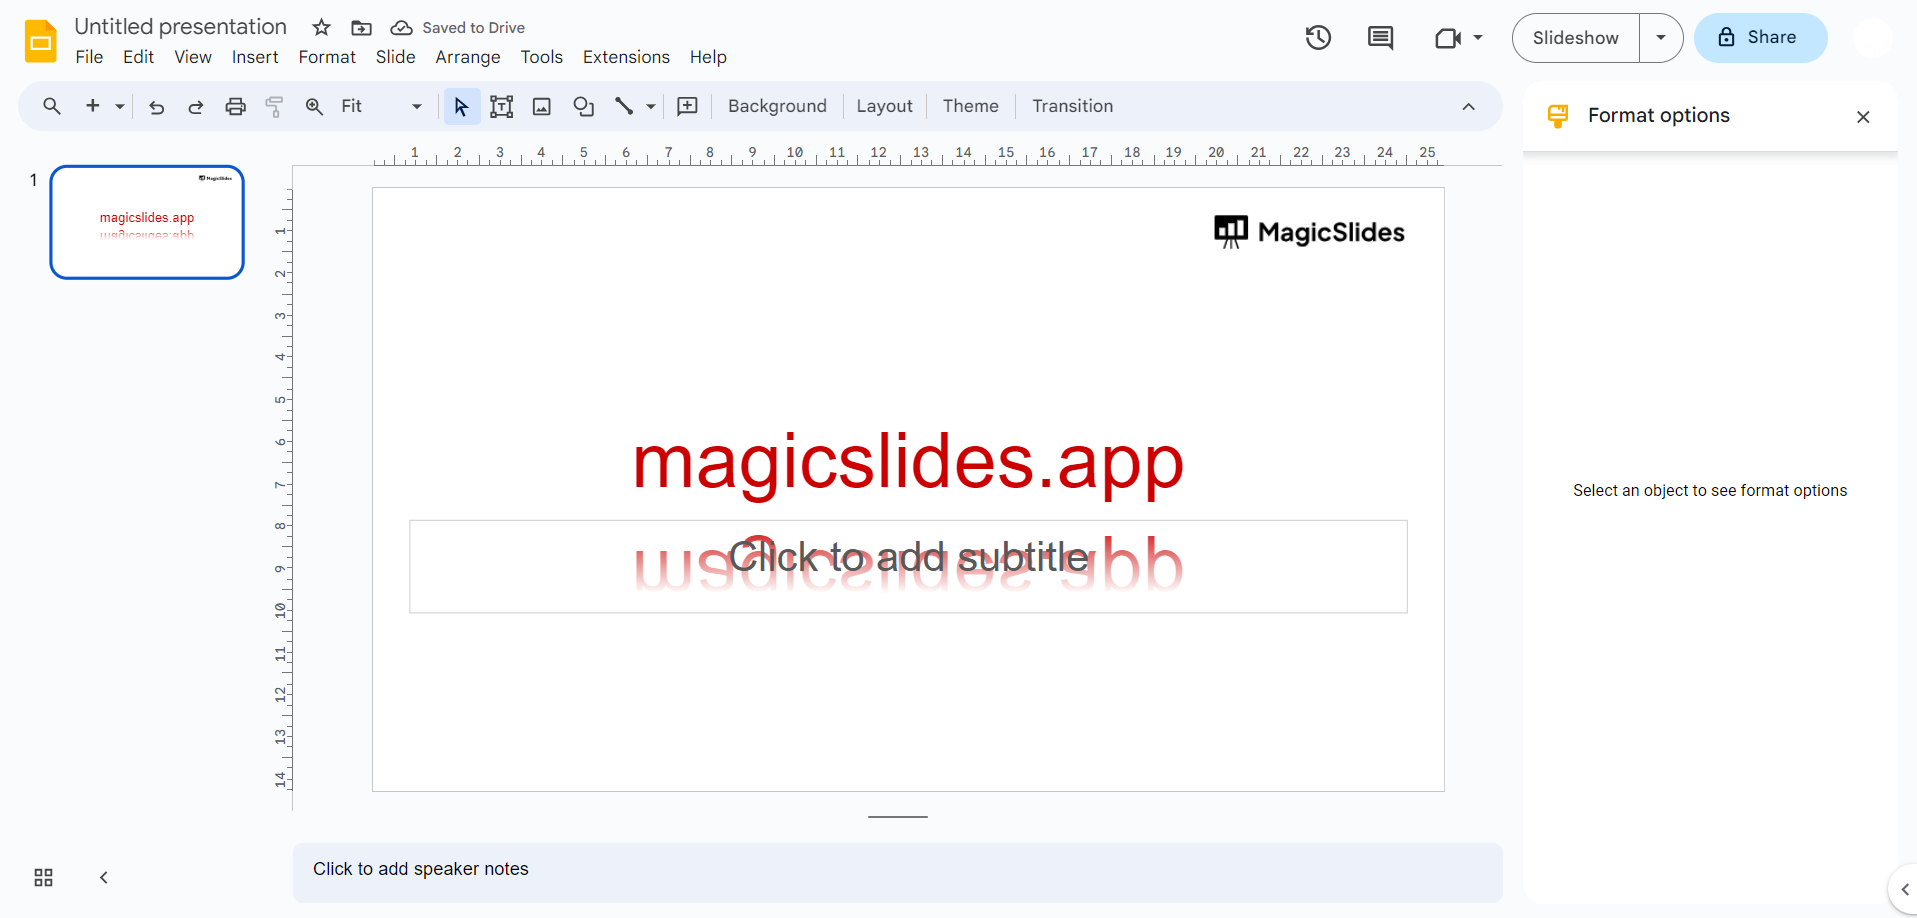Insert a shape from toolbar

click(x=584, y=106)
